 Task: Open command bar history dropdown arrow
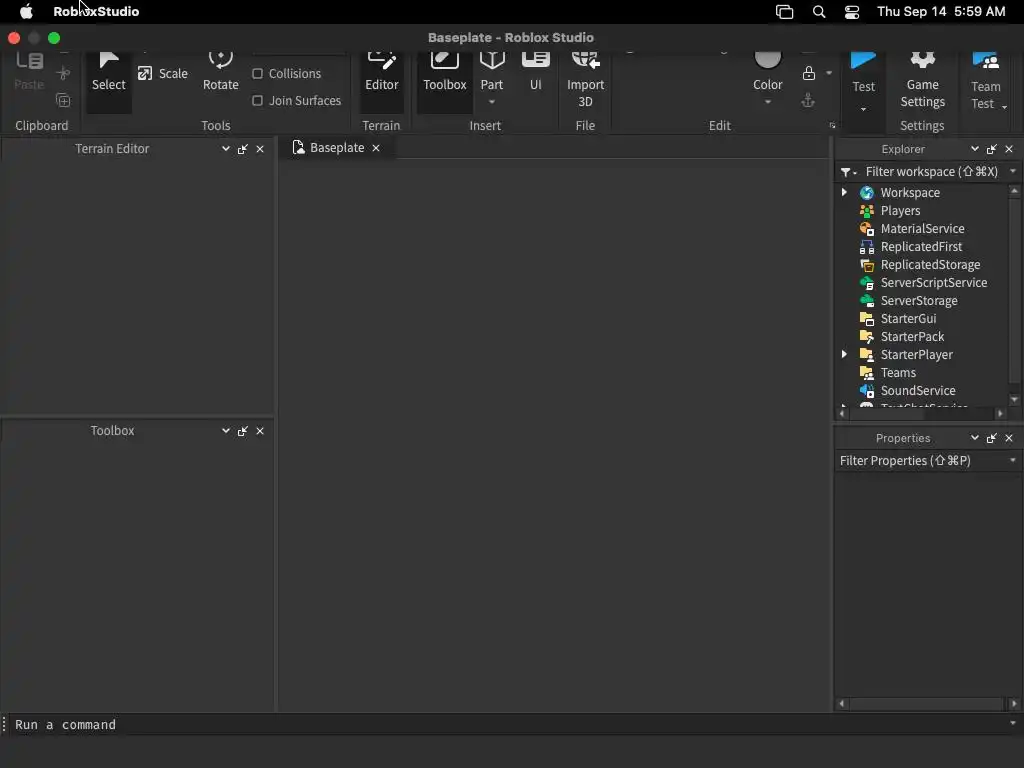click(1013, 723)
